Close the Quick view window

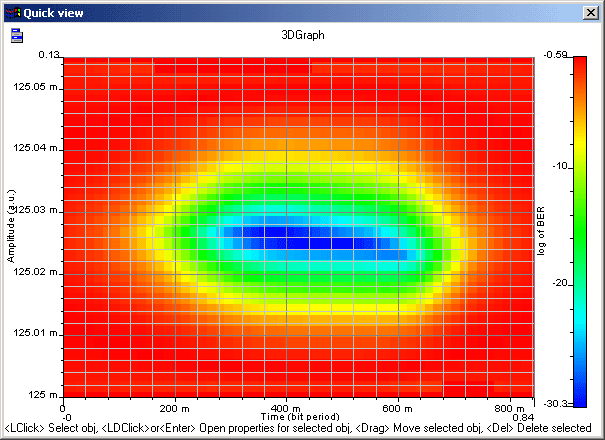[x=591, y=12]
